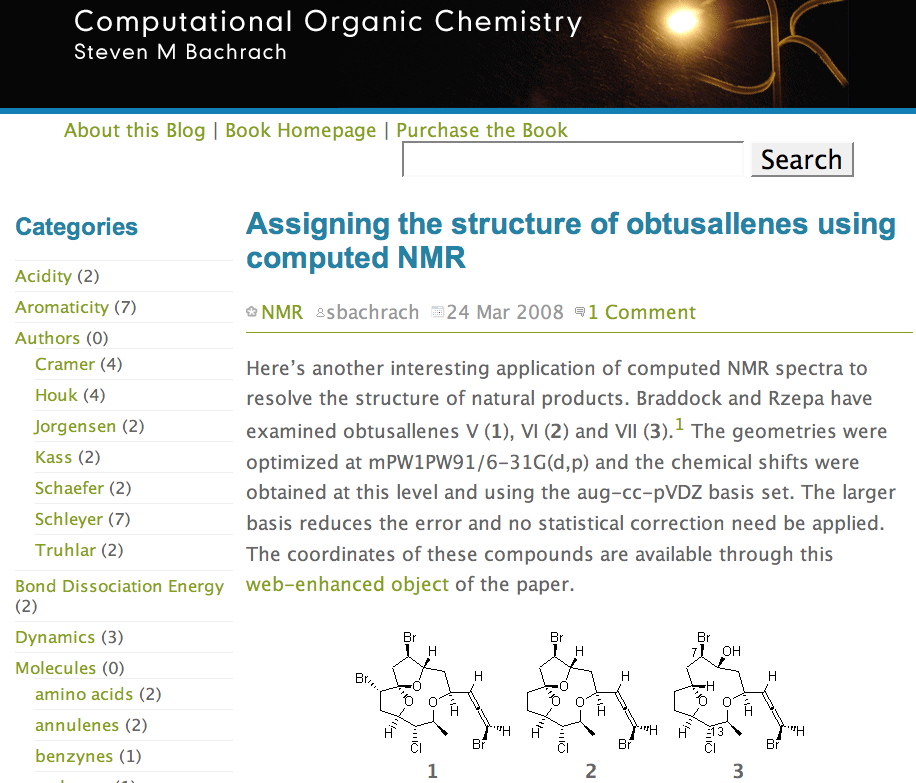Open the Schleyer author category

(68, 519)
